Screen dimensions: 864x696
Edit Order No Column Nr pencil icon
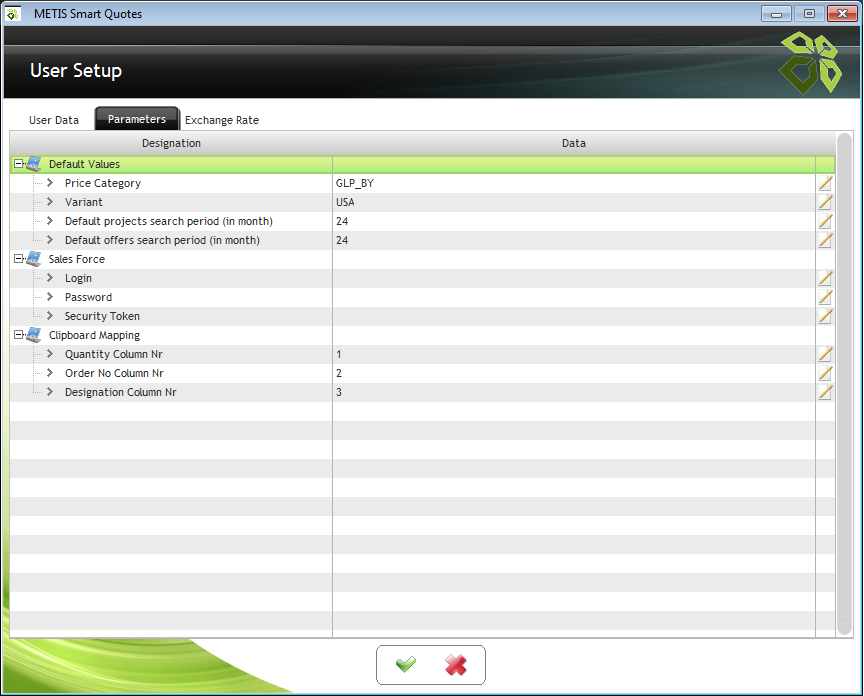coord(825,373)
